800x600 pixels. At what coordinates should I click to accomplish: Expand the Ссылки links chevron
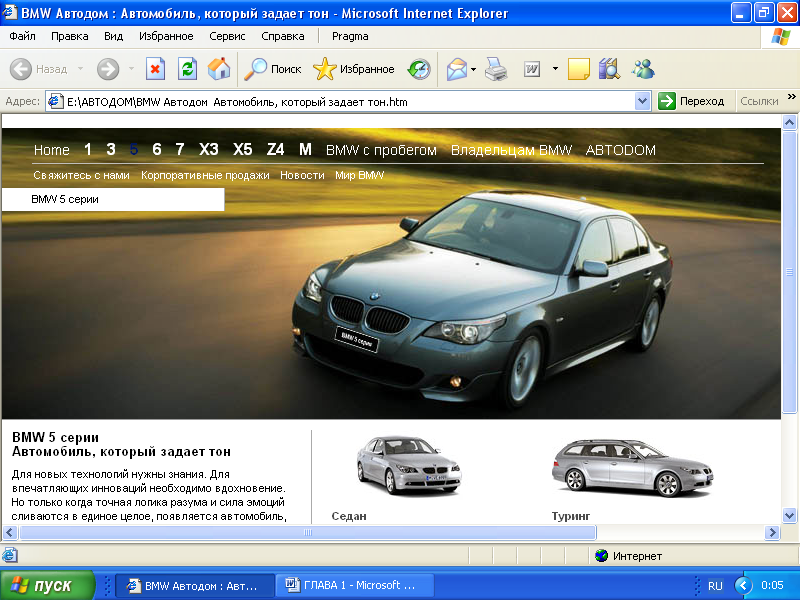(x=791, y=96)
